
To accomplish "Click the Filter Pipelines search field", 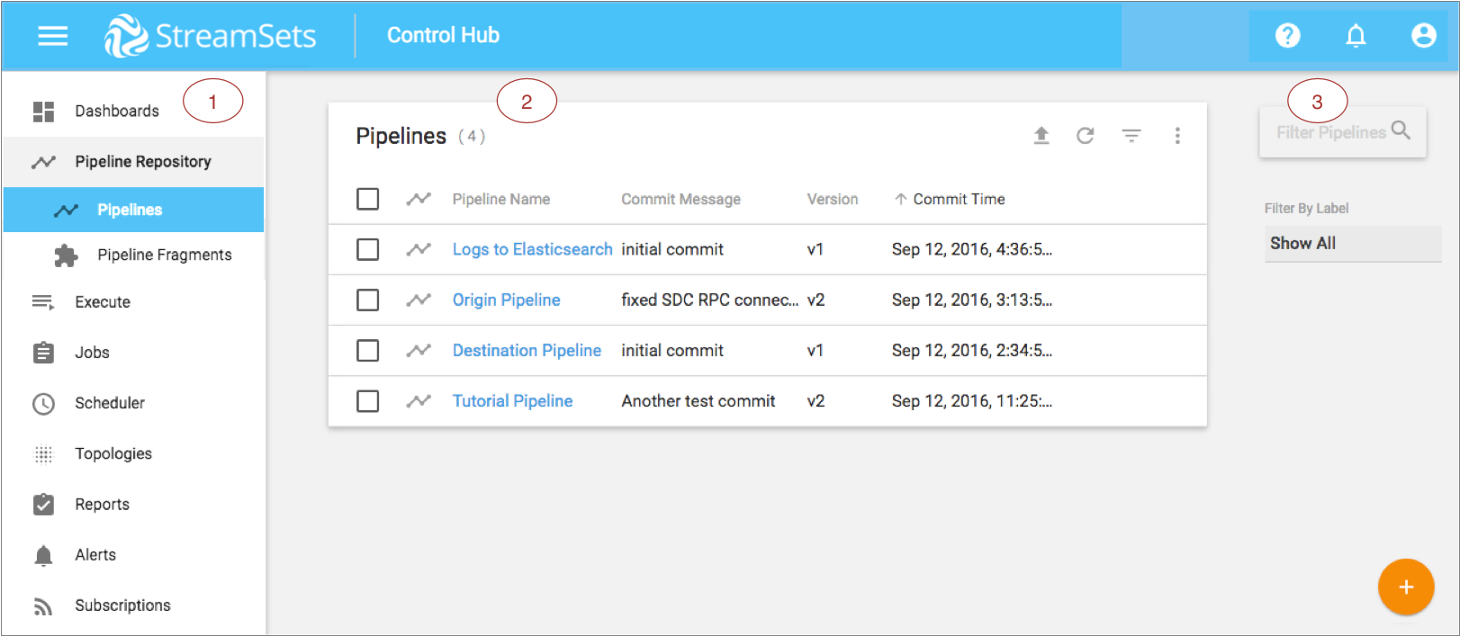I will [1330, 132].
